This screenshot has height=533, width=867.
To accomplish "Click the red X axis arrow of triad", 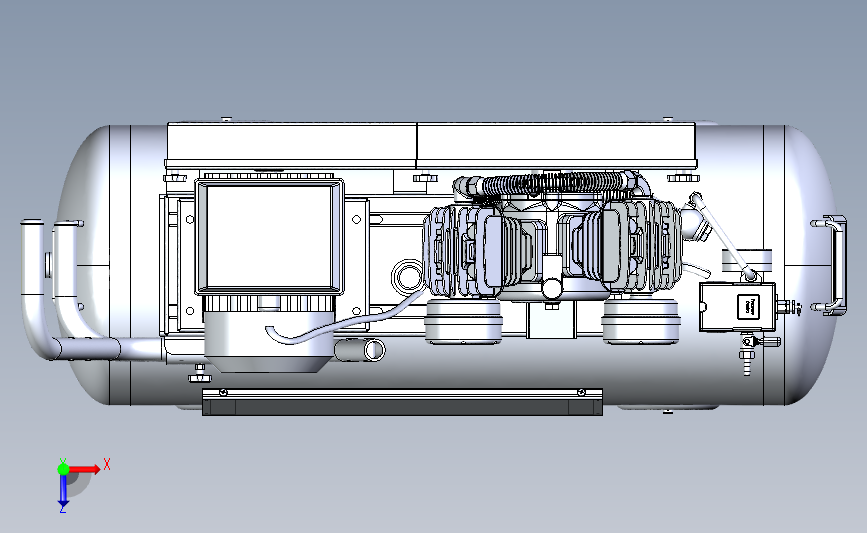I will (86, 469).
